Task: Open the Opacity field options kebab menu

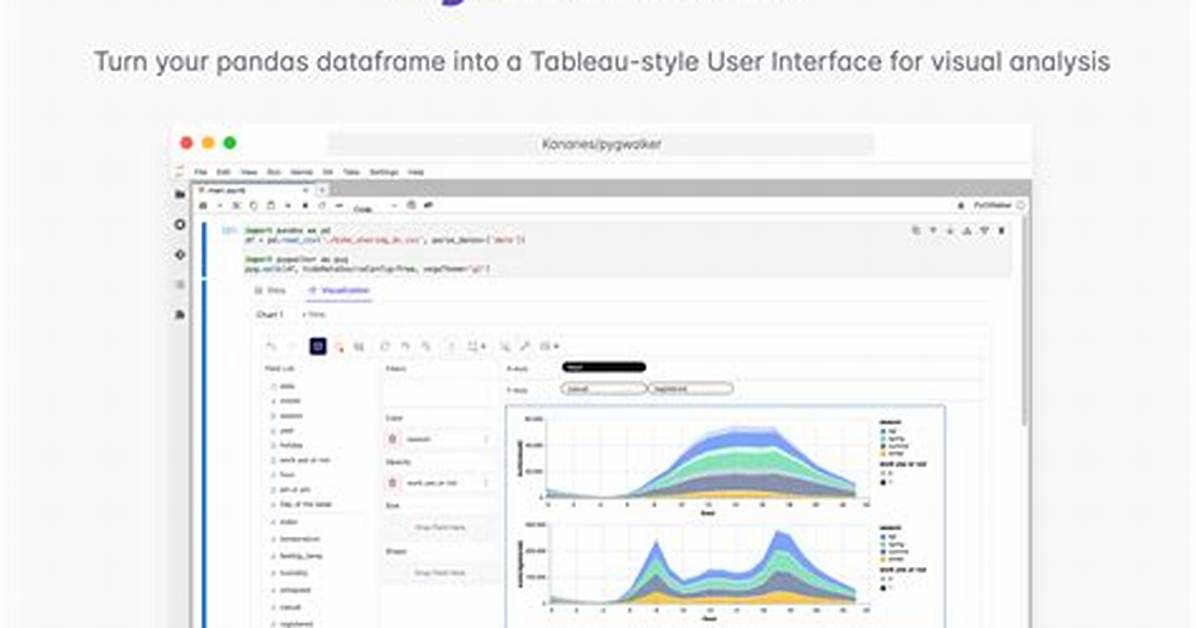Action: point(486,482)
